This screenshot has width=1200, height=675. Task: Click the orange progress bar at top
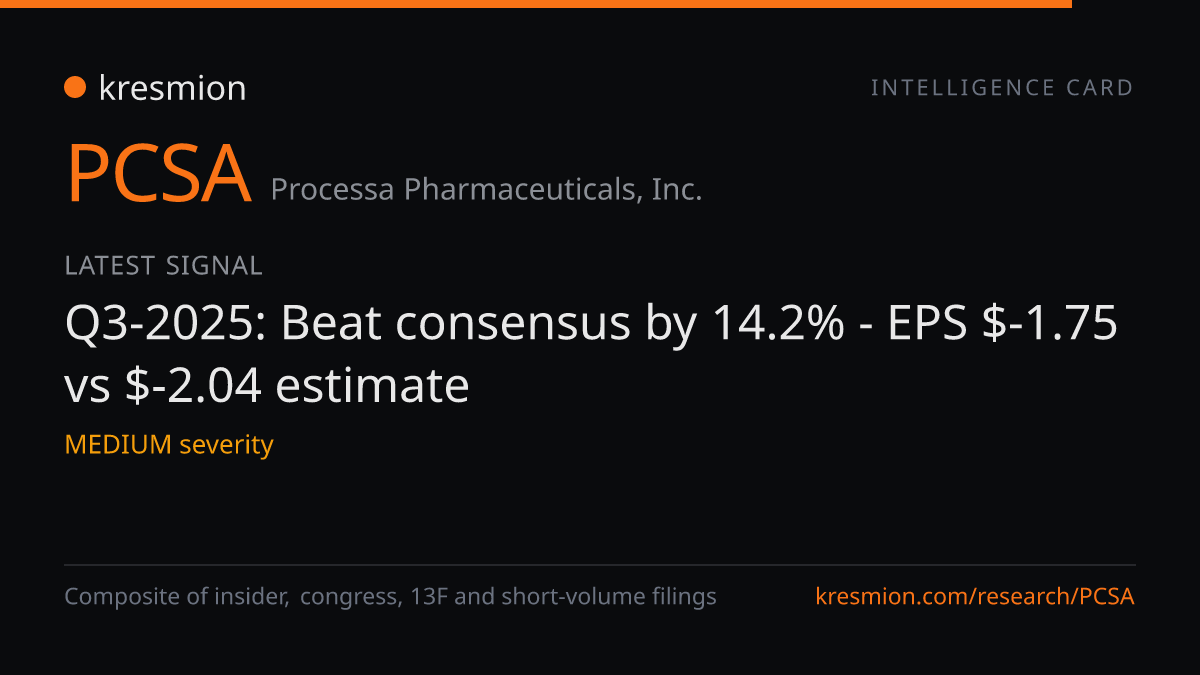tap(536, 4)
